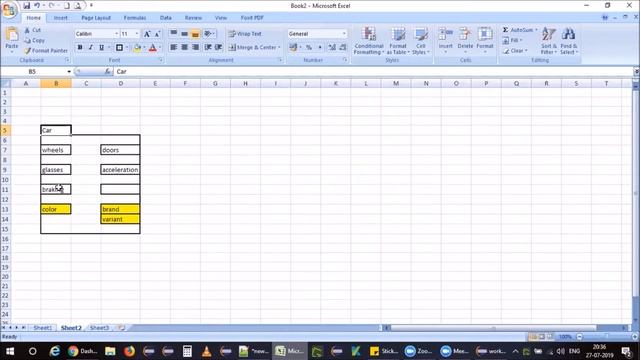Toggle middle vertical alignment
The width and height of the screenshot is (640, 360).
(x=184, y=33)
